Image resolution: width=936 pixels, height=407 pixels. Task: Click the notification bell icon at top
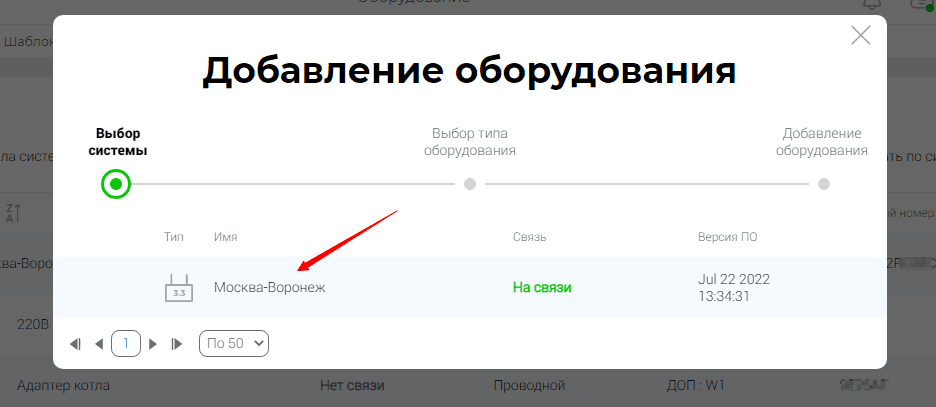click(872, 4)
